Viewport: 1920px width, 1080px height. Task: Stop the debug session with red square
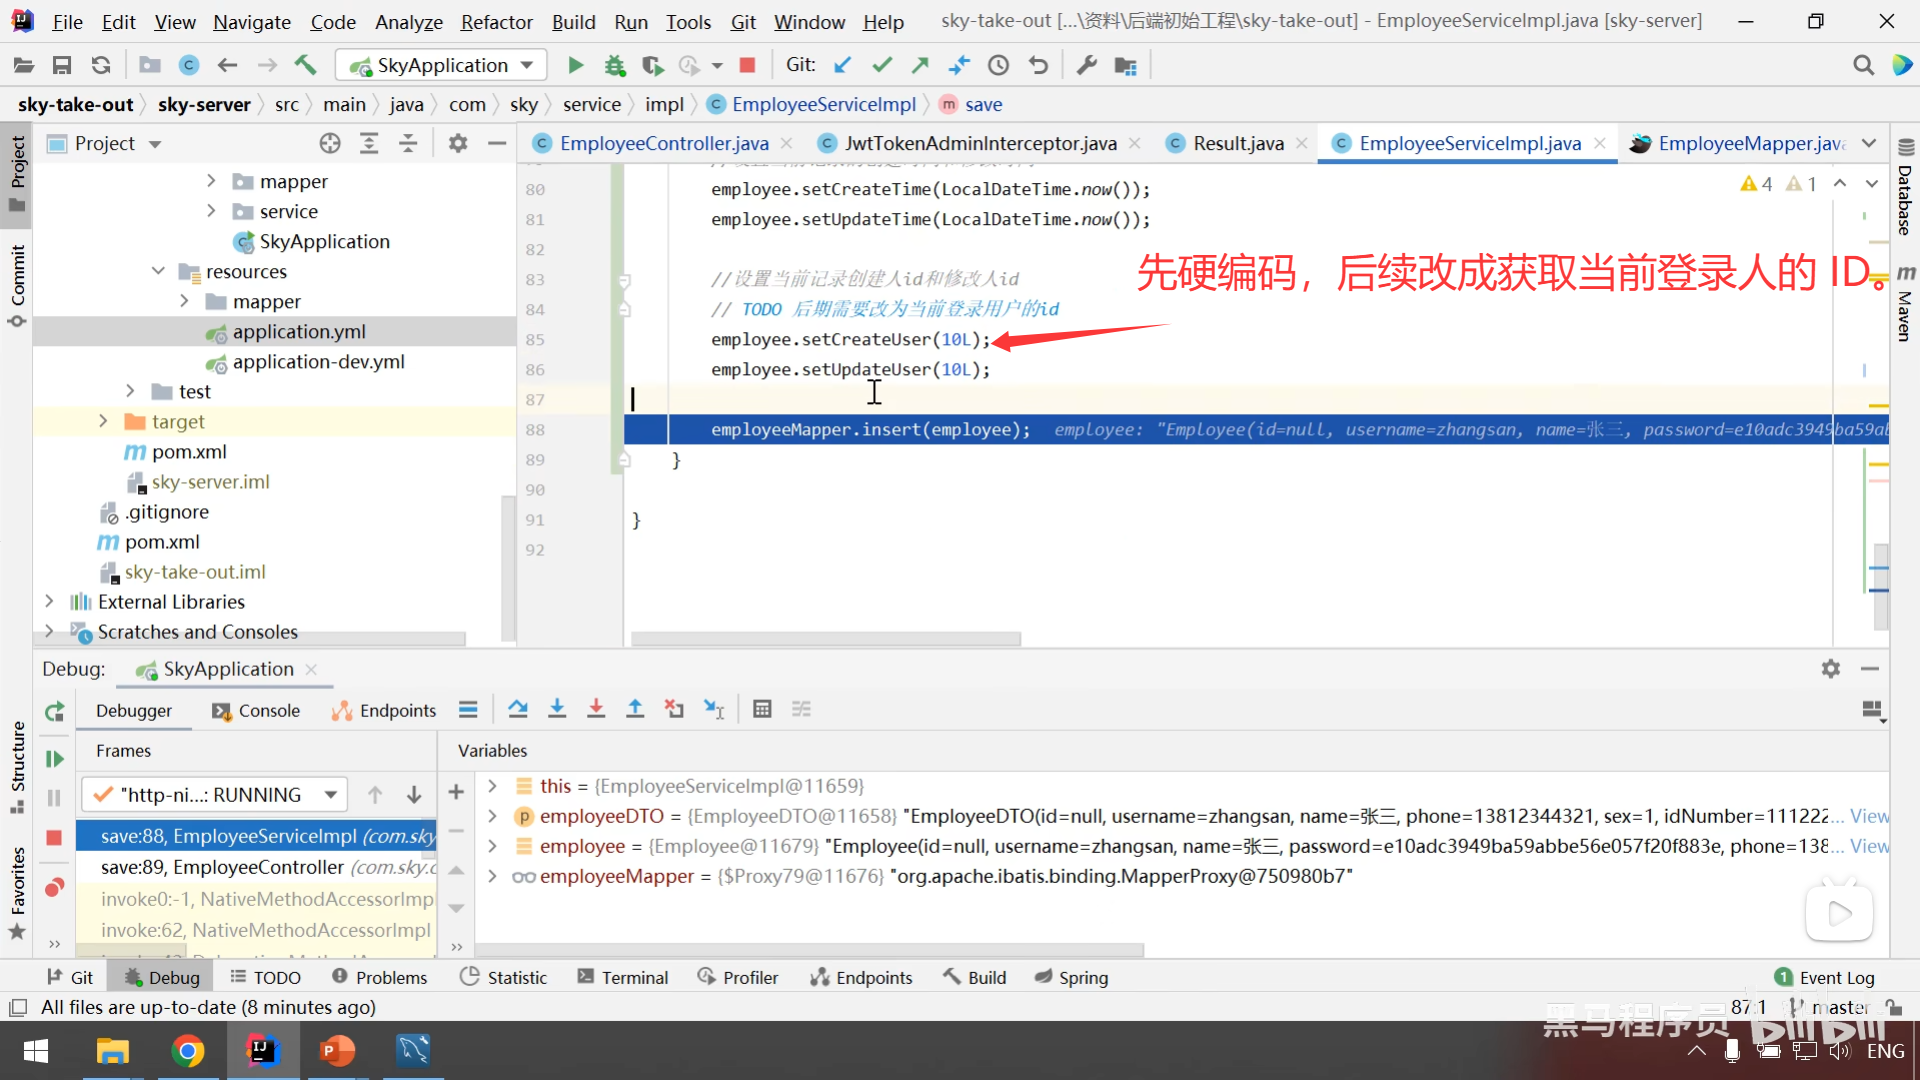tap(54, 837)
